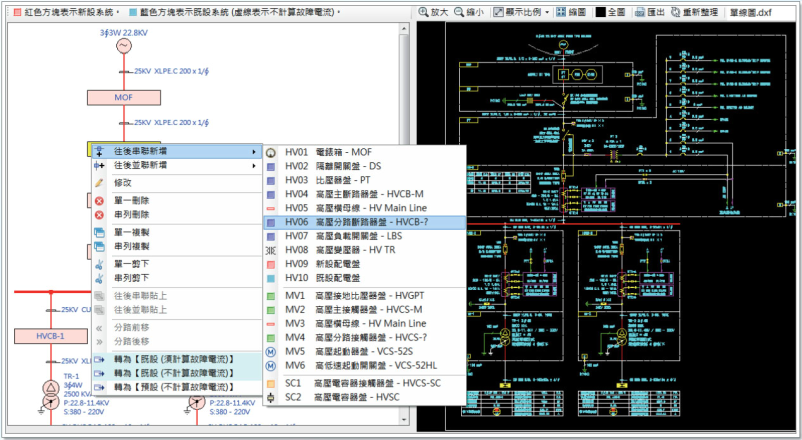Screen dimensions: 802x440
Task: Click the 單線圖.dxf file name label
Action: [x=750, y=12]
